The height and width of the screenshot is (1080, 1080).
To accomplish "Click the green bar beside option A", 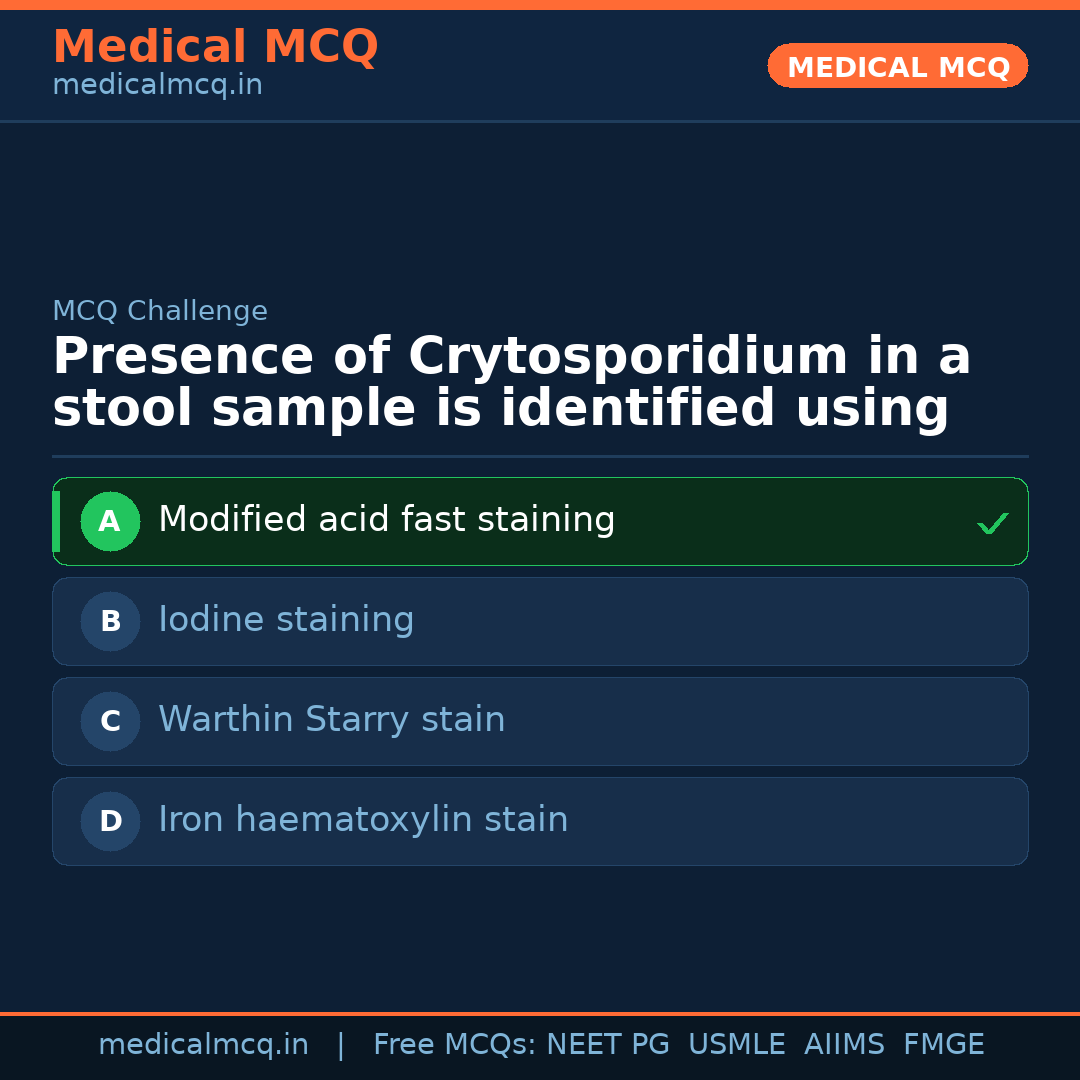I will (x=56, y=521).
